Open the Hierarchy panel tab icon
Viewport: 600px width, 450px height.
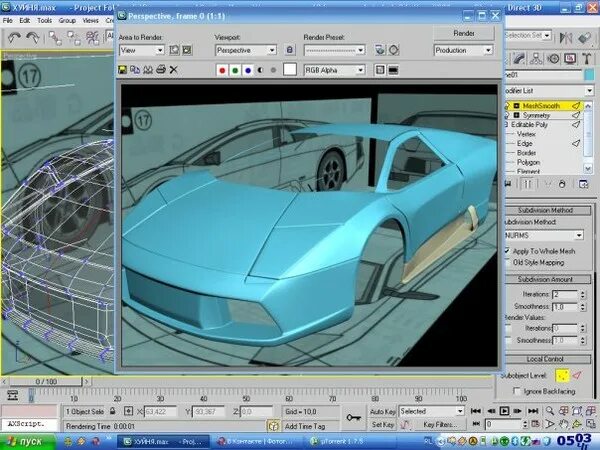(x=536, y=59)
